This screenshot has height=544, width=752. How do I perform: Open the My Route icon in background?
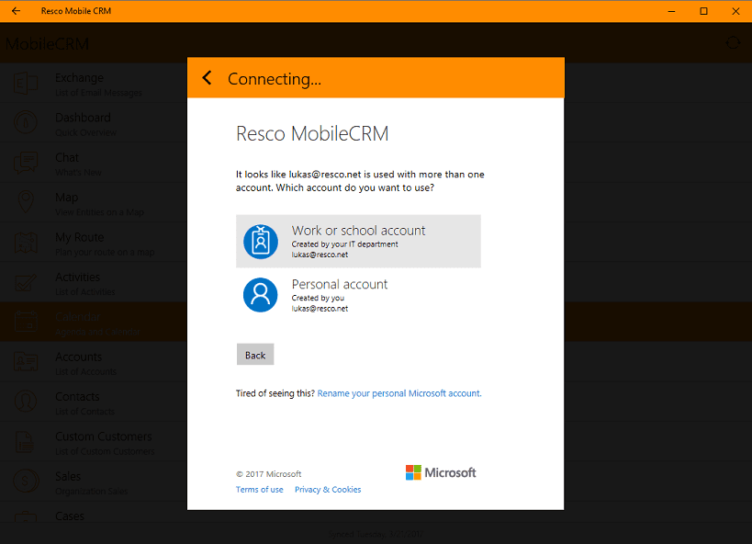(26, 242)
